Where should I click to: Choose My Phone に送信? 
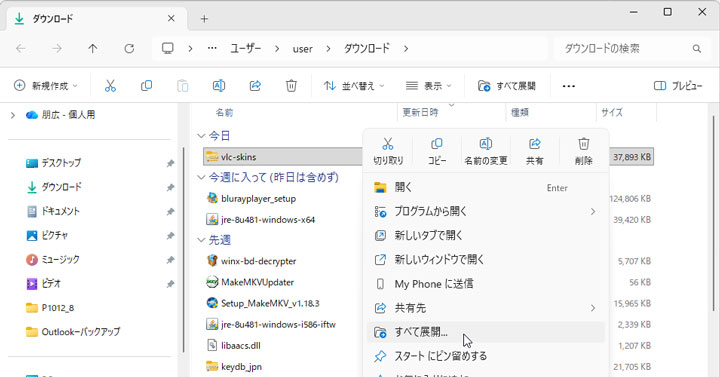tap(486, 284)
